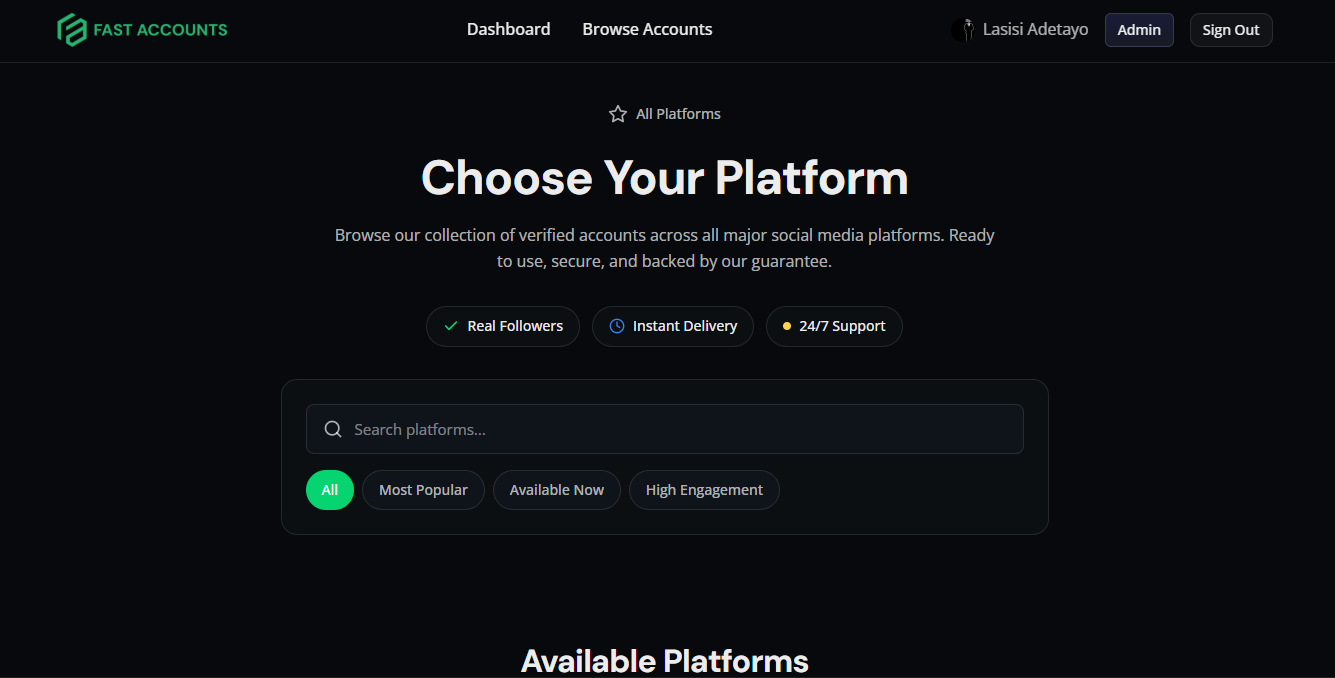Toggle the Available Now filter
1335x678 pixels.
[x=557, y=490]
